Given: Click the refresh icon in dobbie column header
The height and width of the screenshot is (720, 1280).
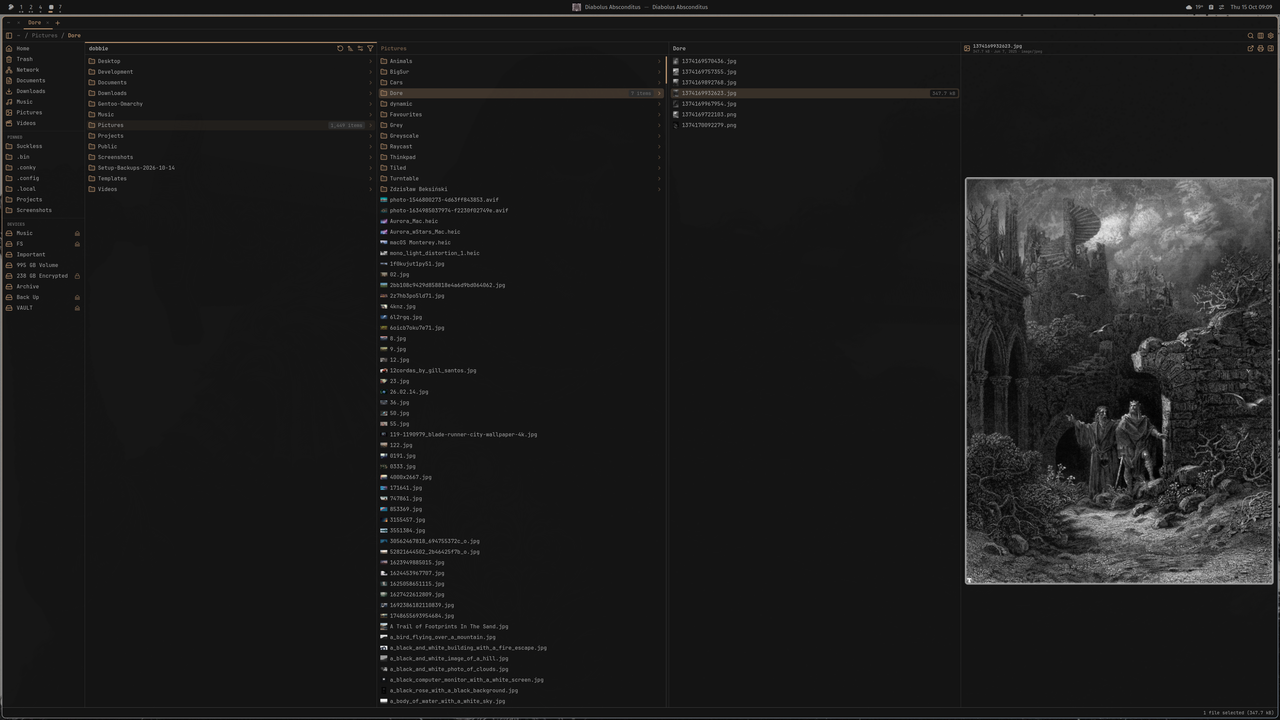Looking at the screenshot, I should pos(340,48).
